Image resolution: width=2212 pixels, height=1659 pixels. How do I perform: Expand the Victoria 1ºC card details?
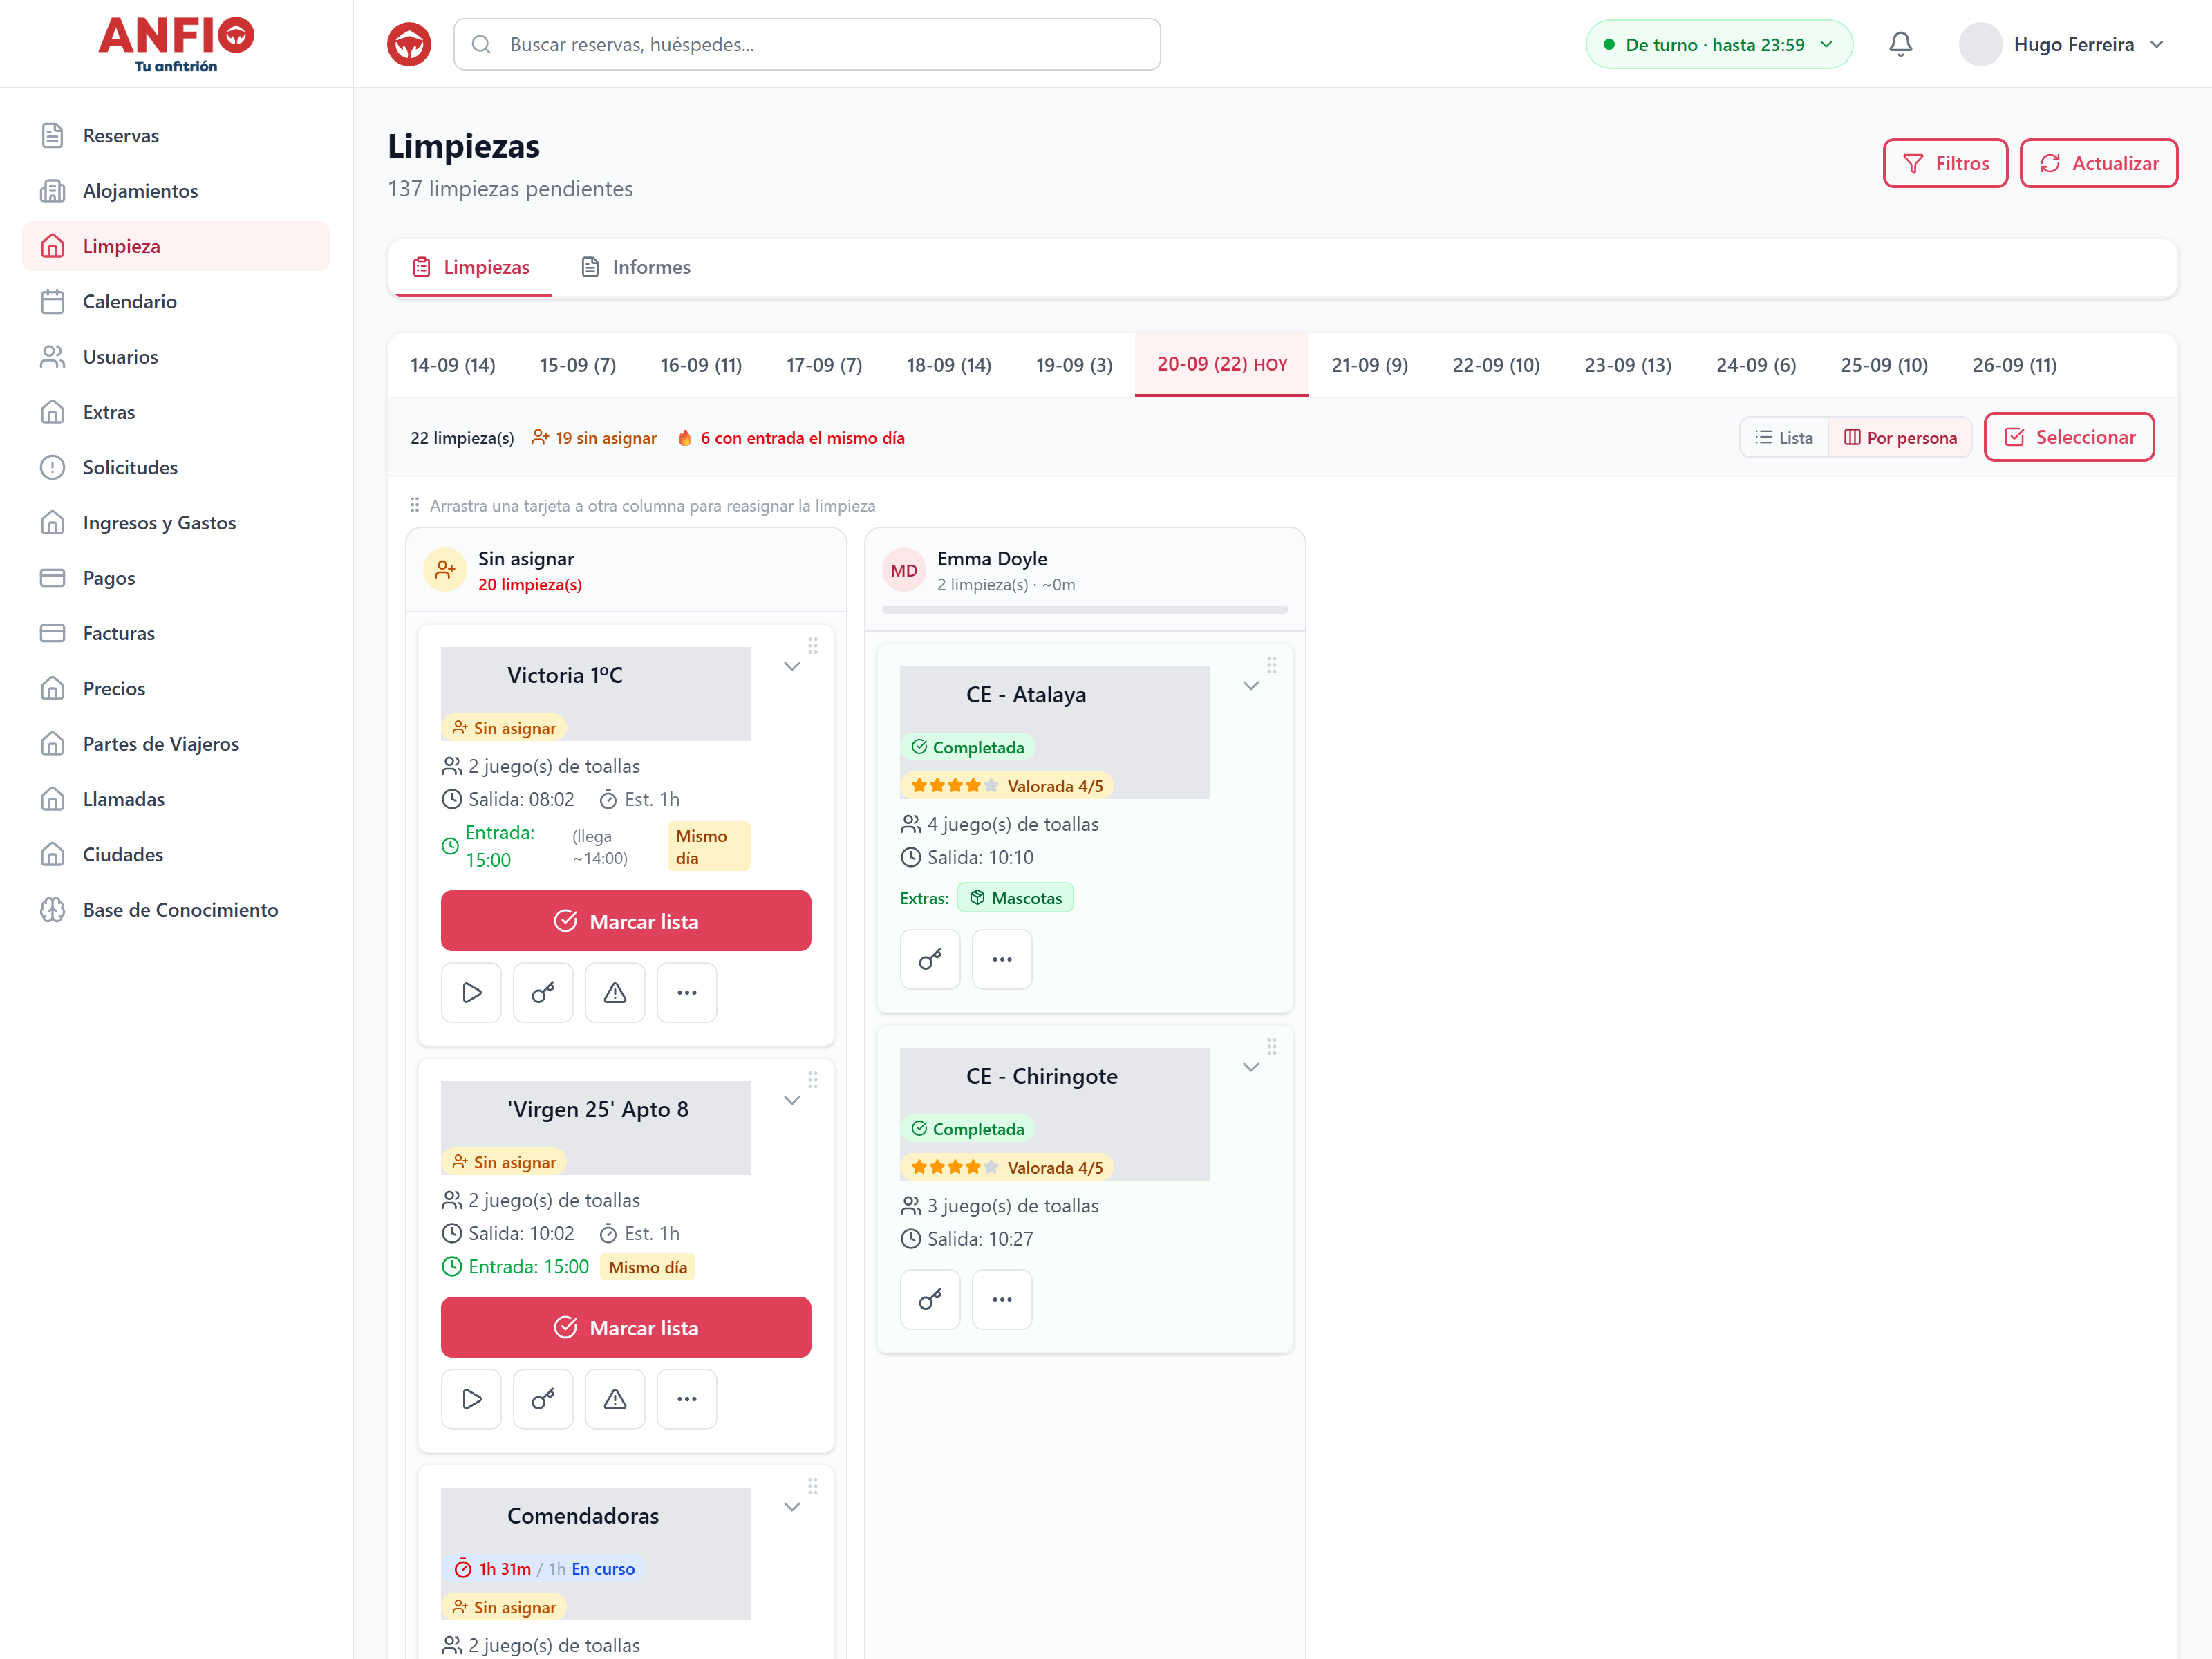click(x=792, y=666)
